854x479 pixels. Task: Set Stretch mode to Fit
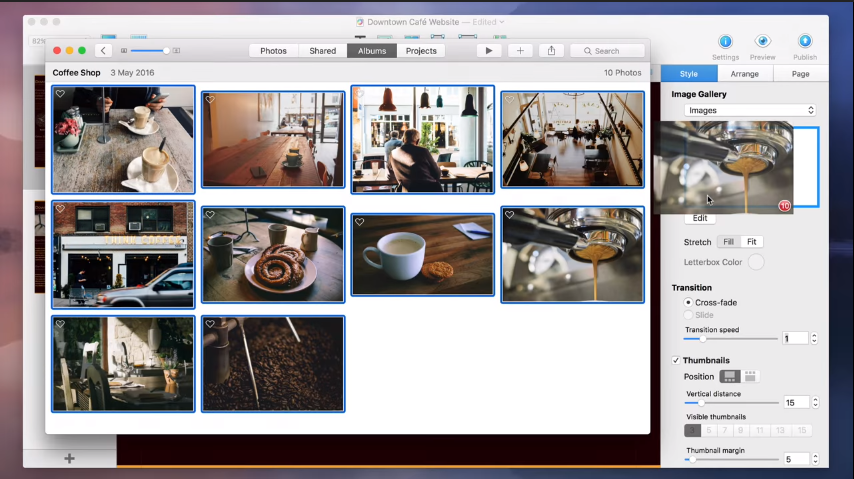point(751,242)
